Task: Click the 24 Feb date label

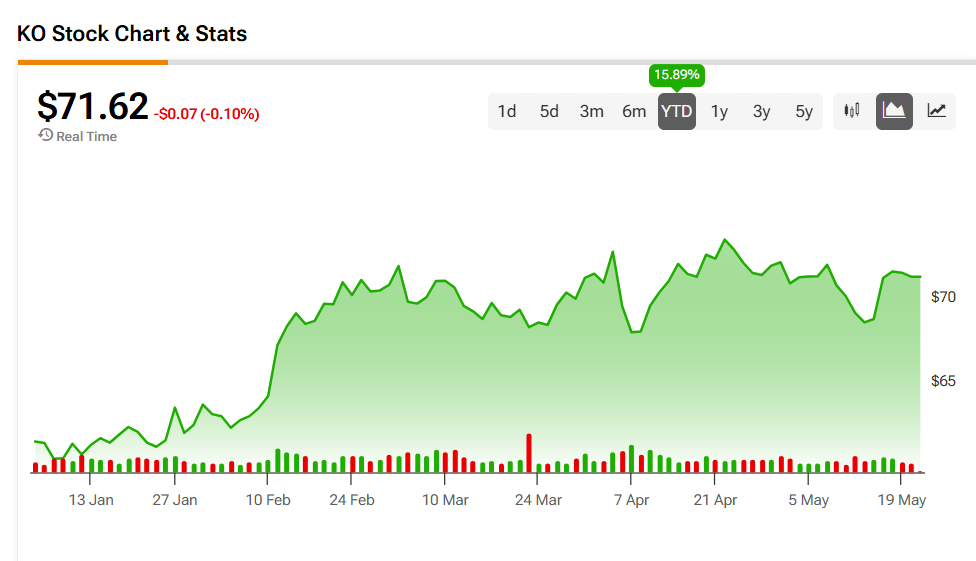Action: 352,500
